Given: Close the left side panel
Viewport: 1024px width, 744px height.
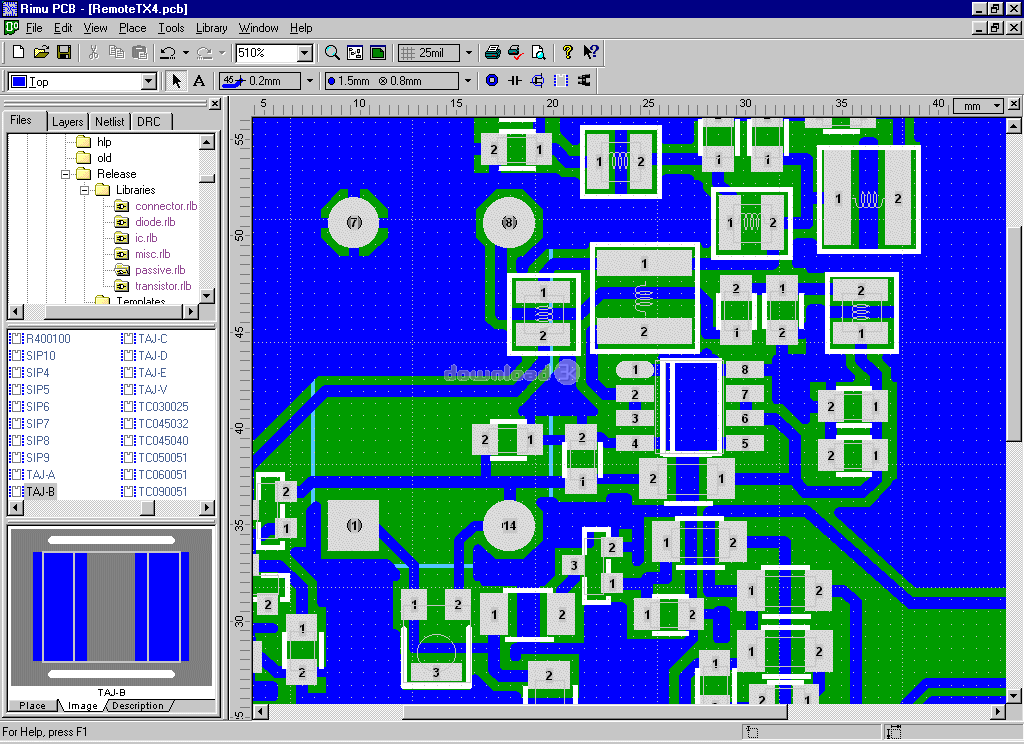Looking at the screenshot, I should 215,103.
